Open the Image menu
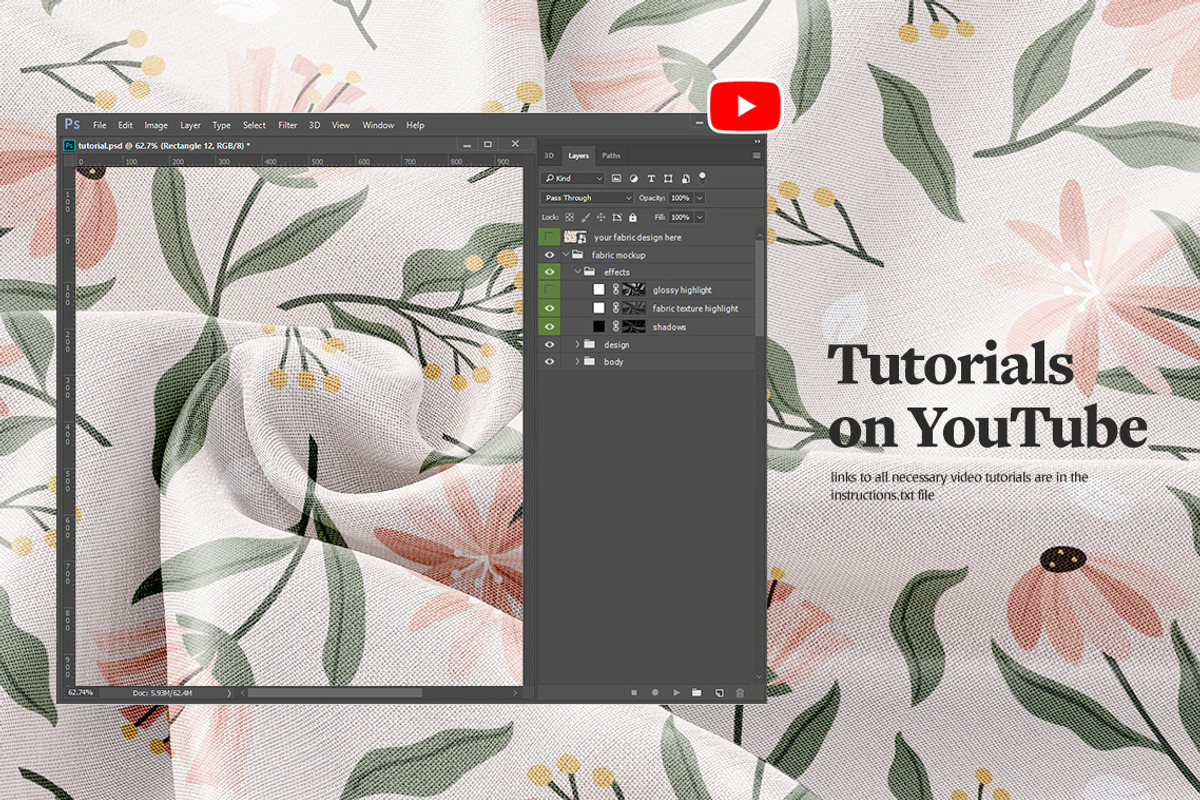Image resolution: width=1200 pixels, height=800 pixels. 156,125
